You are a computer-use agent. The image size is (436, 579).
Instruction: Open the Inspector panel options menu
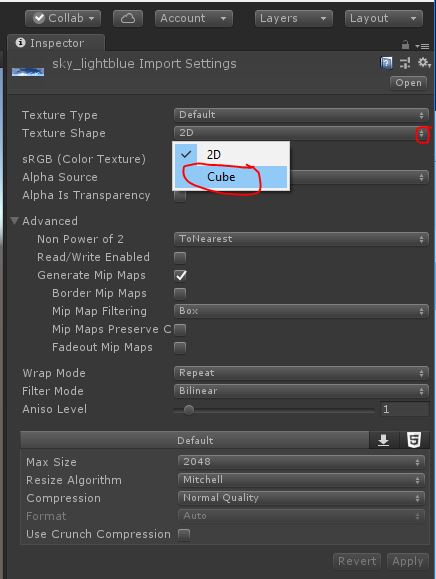(x=422, y=46)
